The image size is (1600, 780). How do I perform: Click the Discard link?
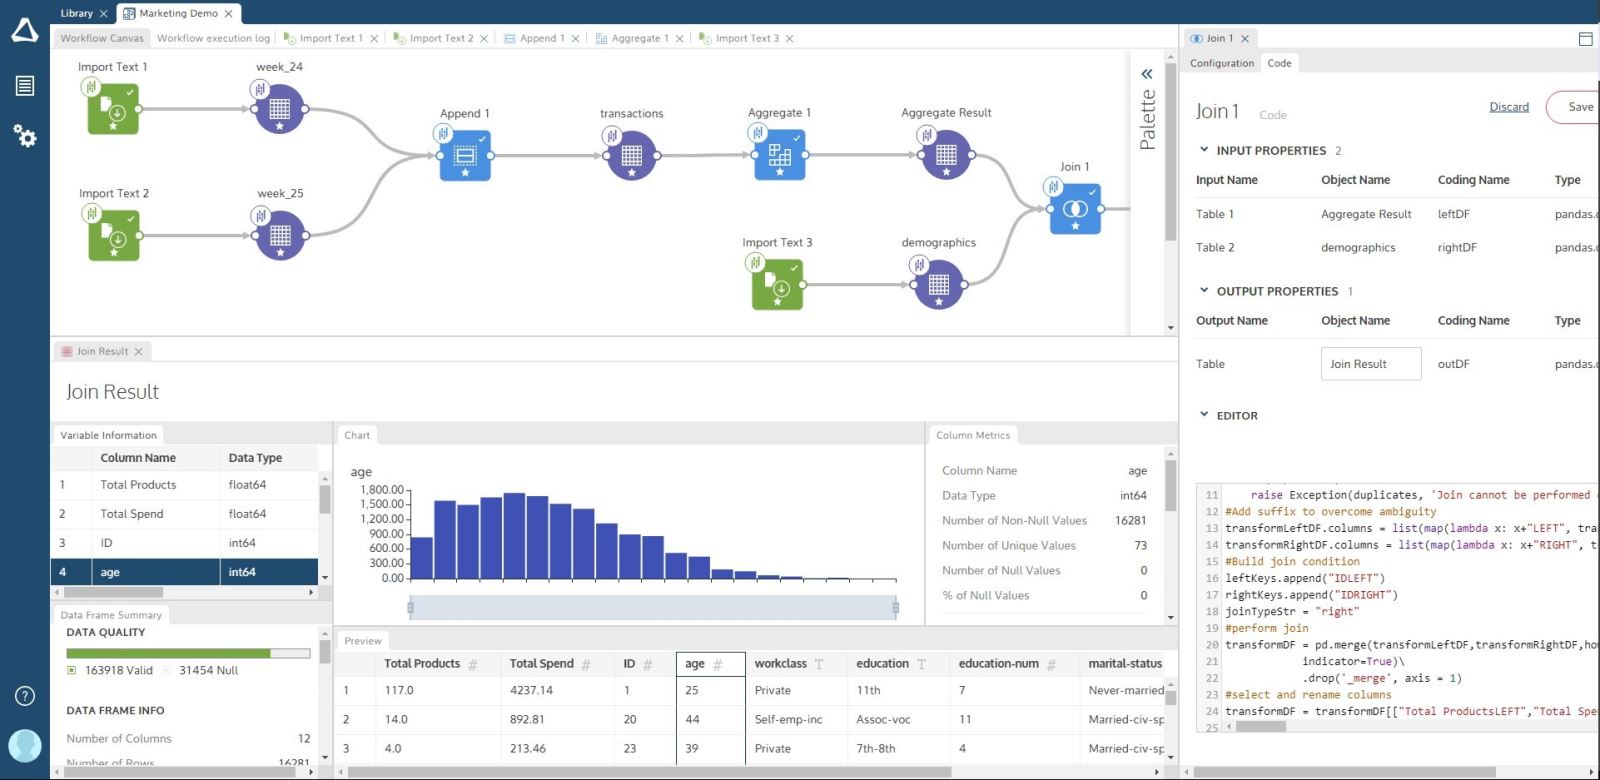tap(1508, 107)
